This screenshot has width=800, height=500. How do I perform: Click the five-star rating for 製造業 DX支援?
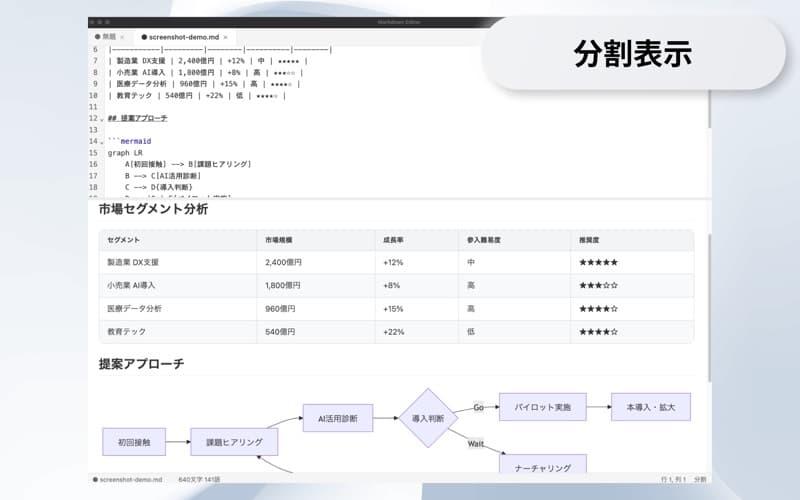coord(598,262)
